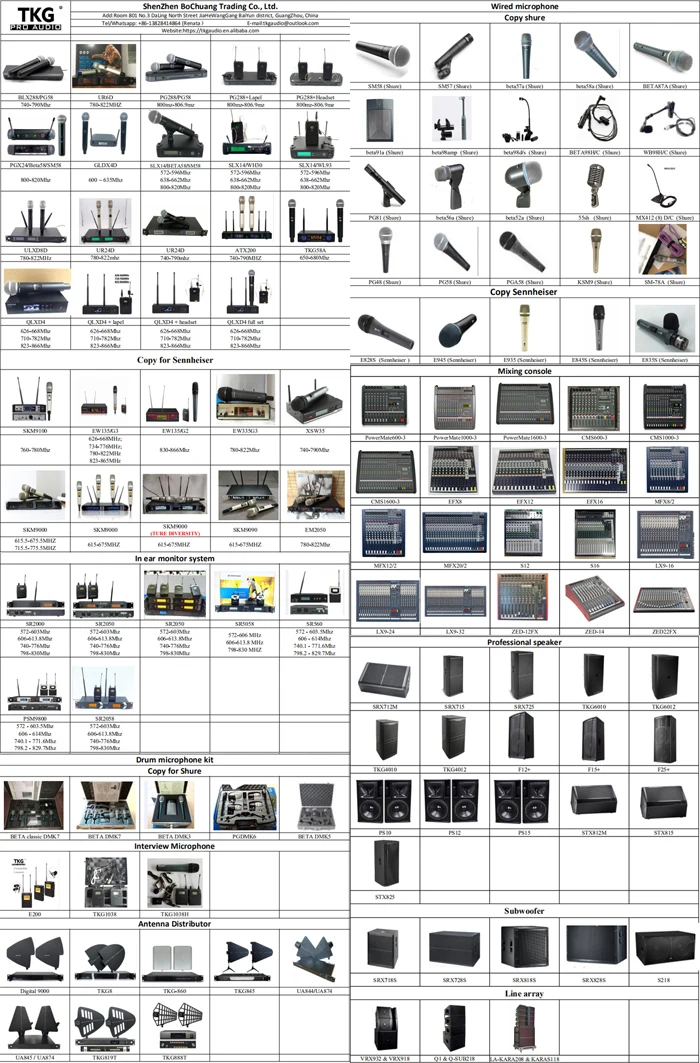This screenshot has width=700, height=1063.
Task: Select the QLXD4 handheld system photo
Action: click(36, 293)
